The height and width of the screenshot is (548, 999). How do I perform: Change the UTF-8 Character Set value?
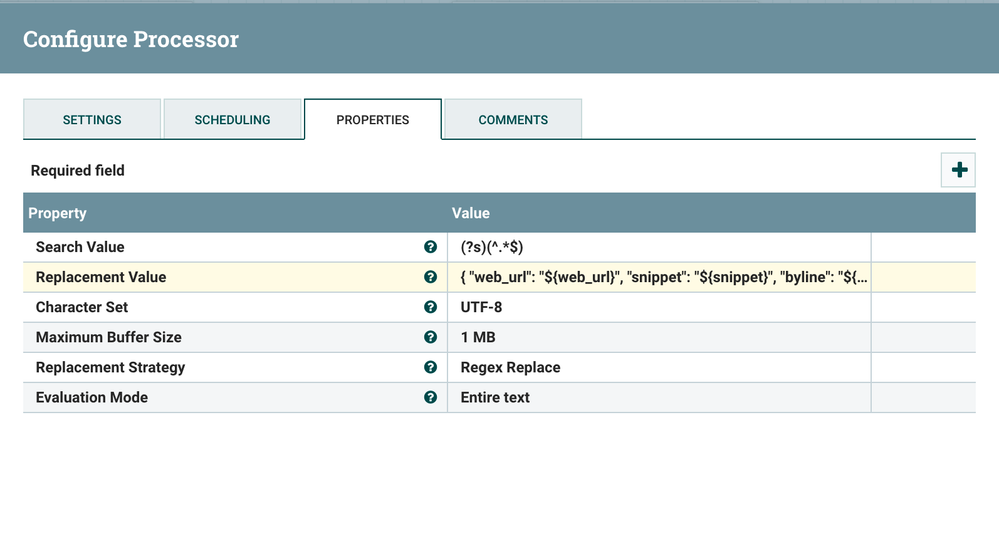pos(660,307)
